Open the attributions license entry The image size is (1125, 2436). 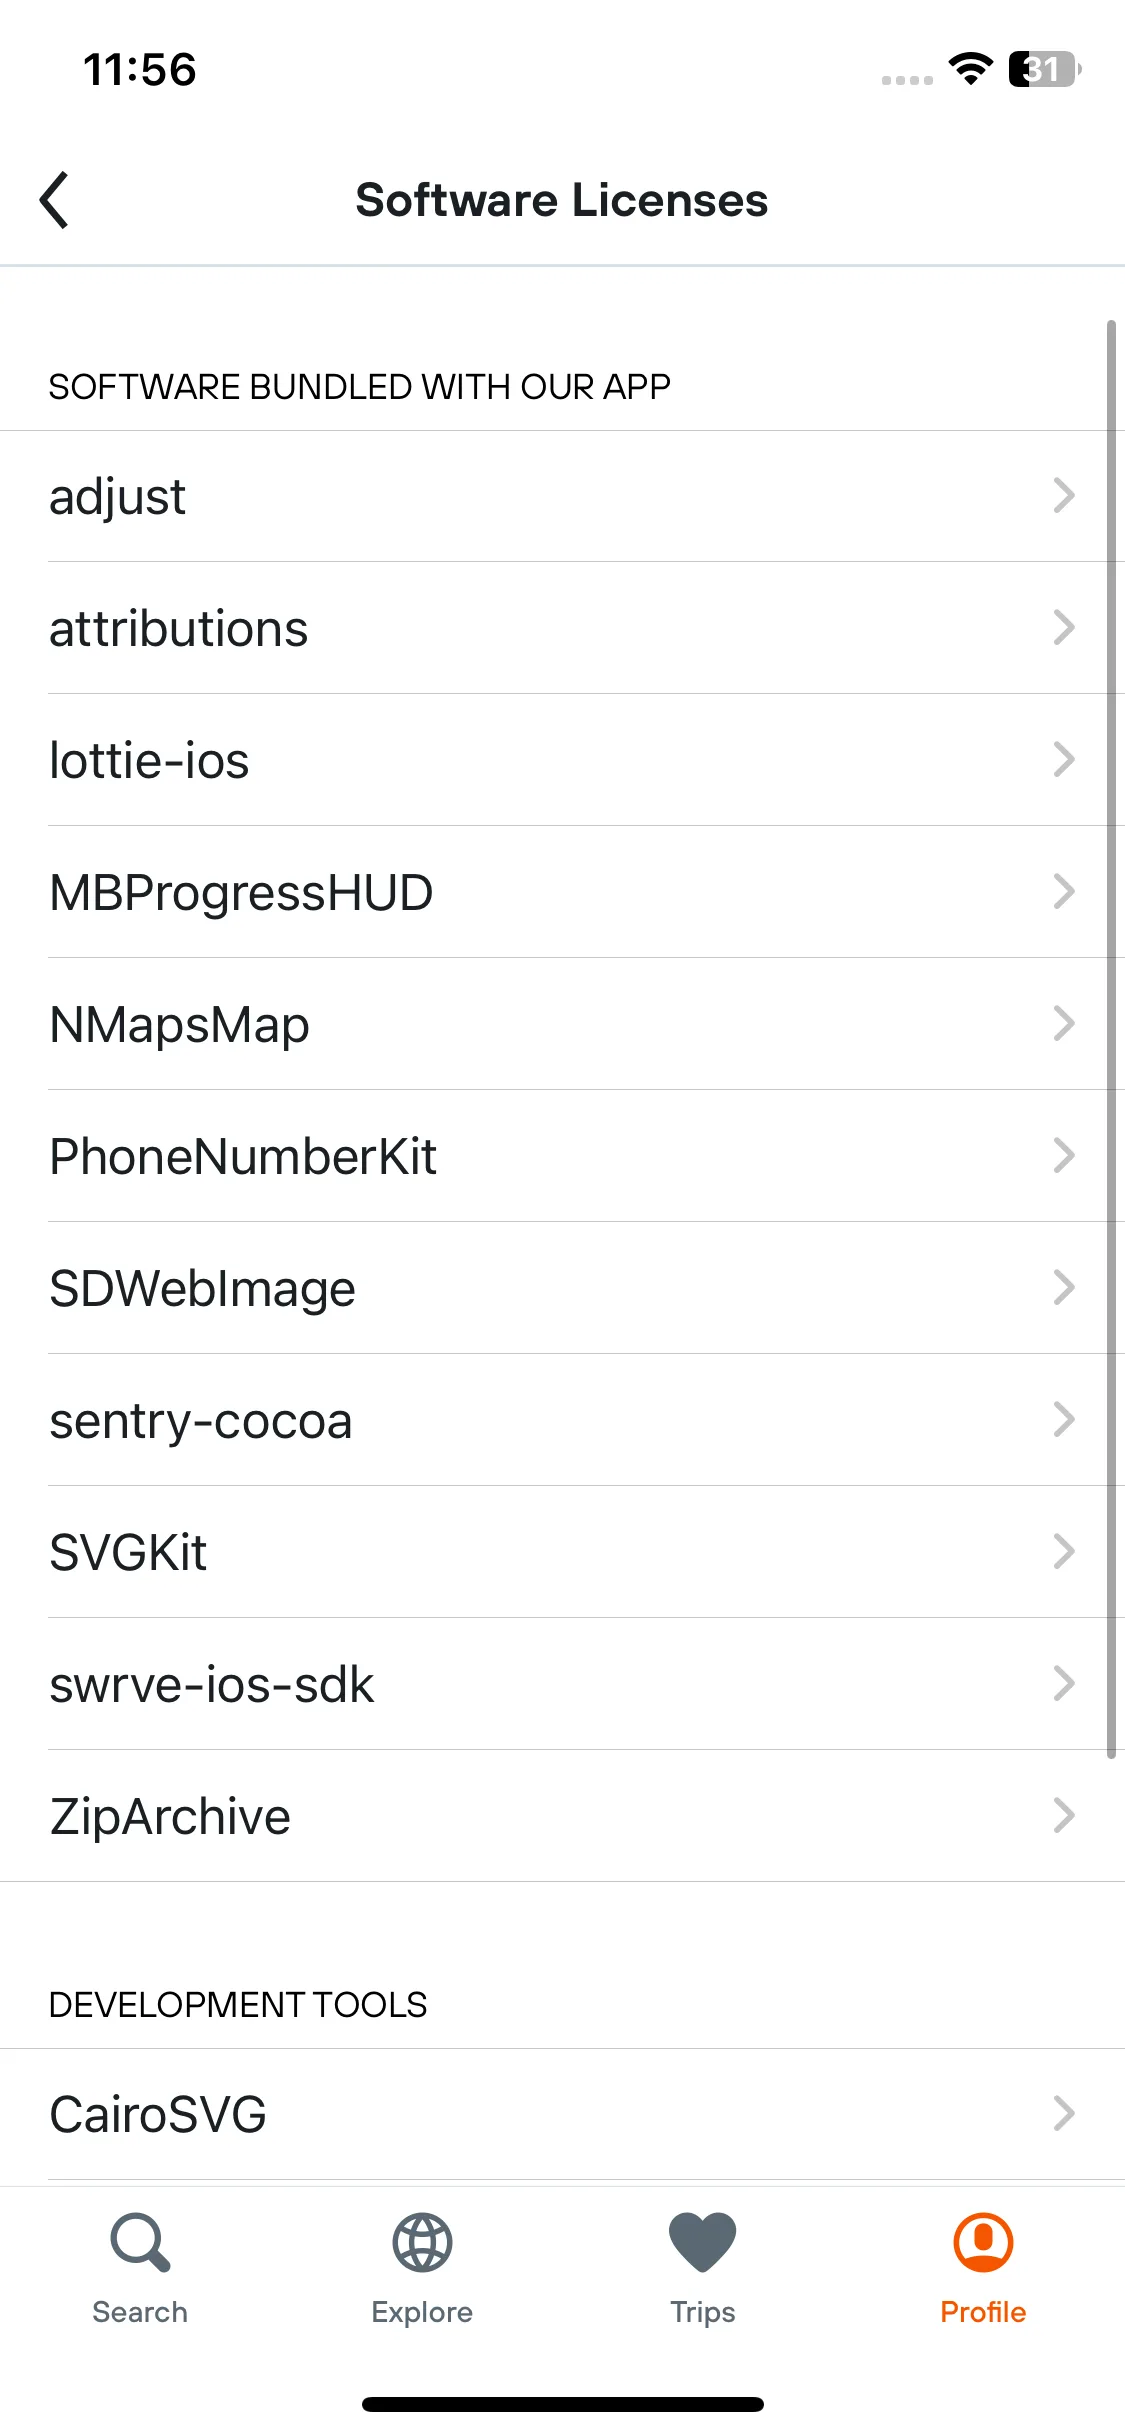pos(562,628)
